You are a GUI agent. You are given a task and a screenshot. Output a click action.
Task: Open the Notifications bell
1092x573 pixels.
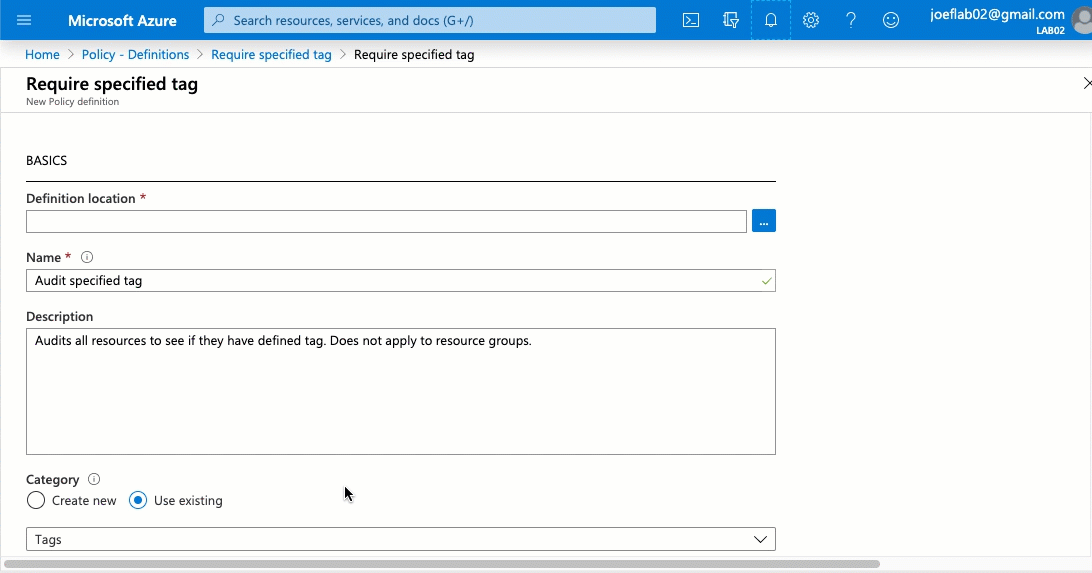771,20
